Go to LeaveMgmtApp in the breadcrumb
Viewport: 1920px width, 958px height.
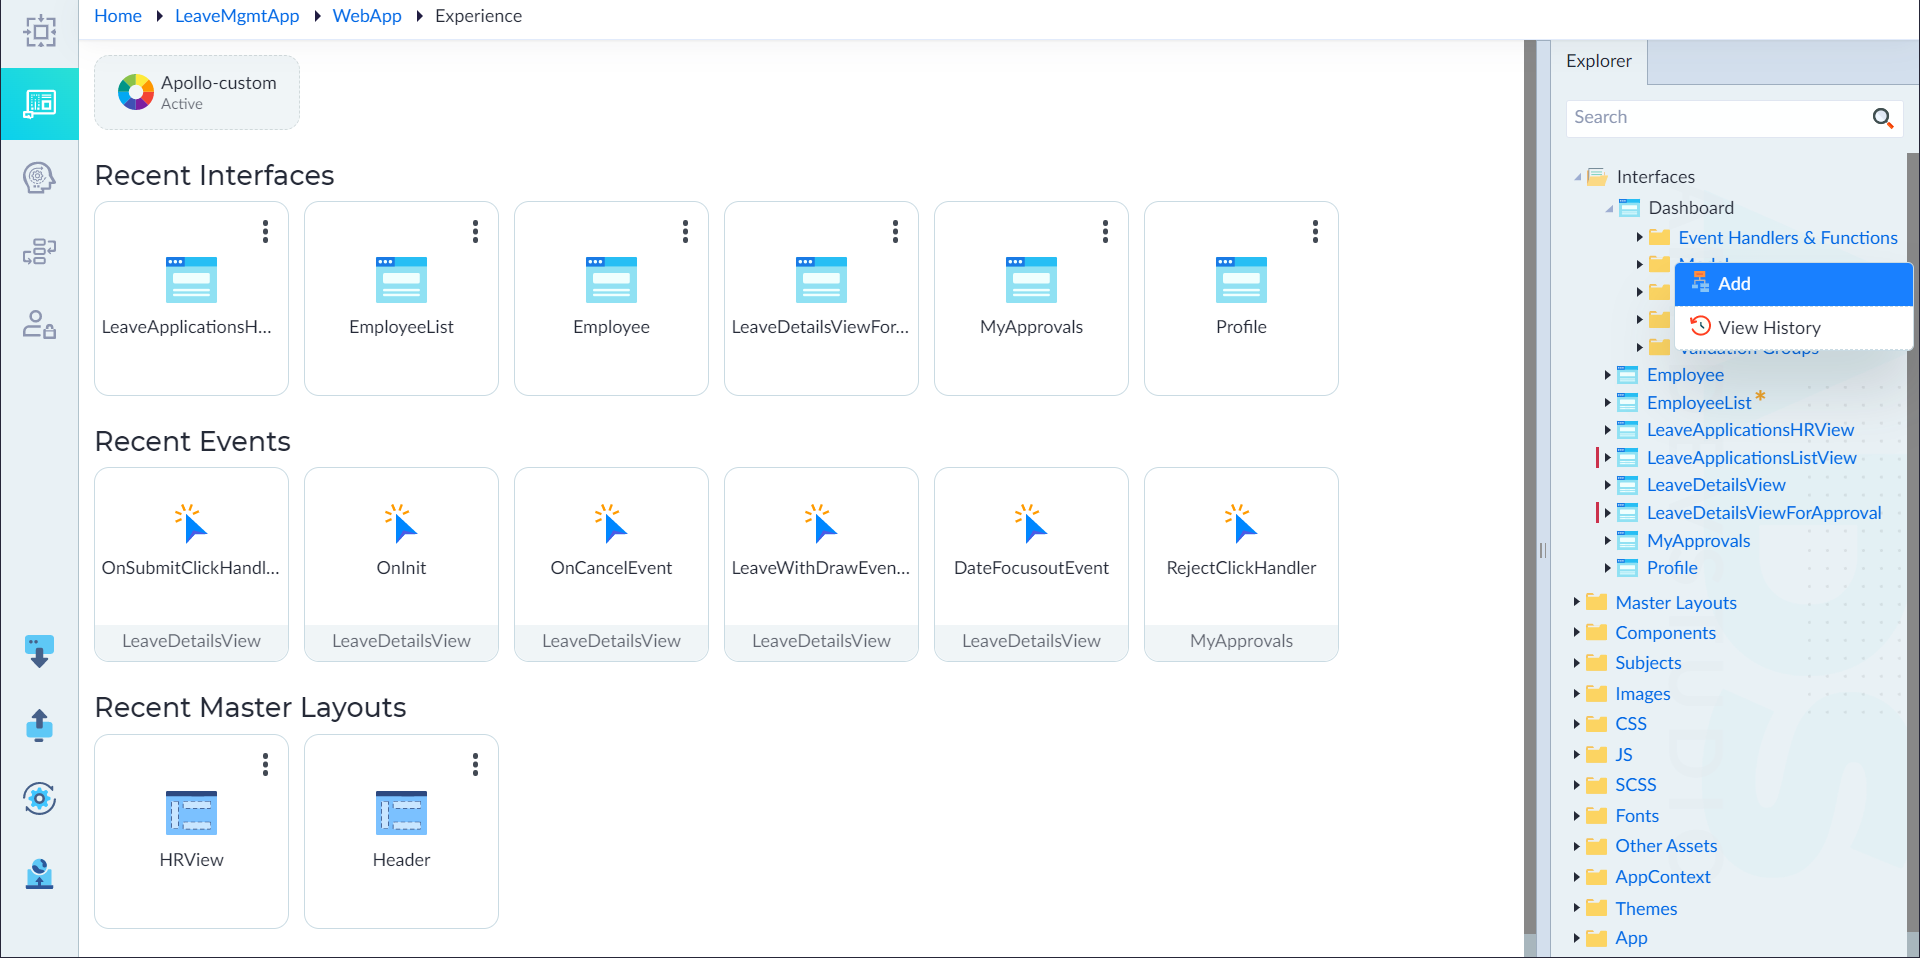point(237,16)
